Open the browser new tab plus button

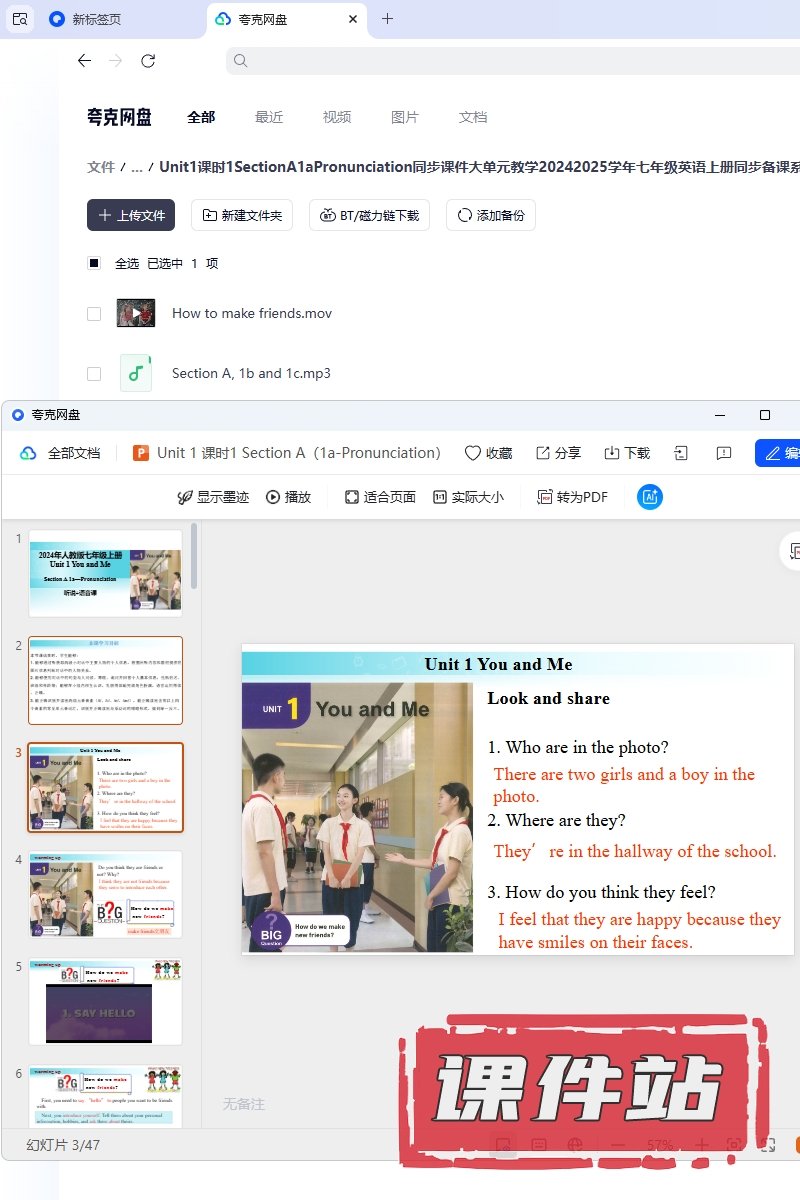click(388, 19)
